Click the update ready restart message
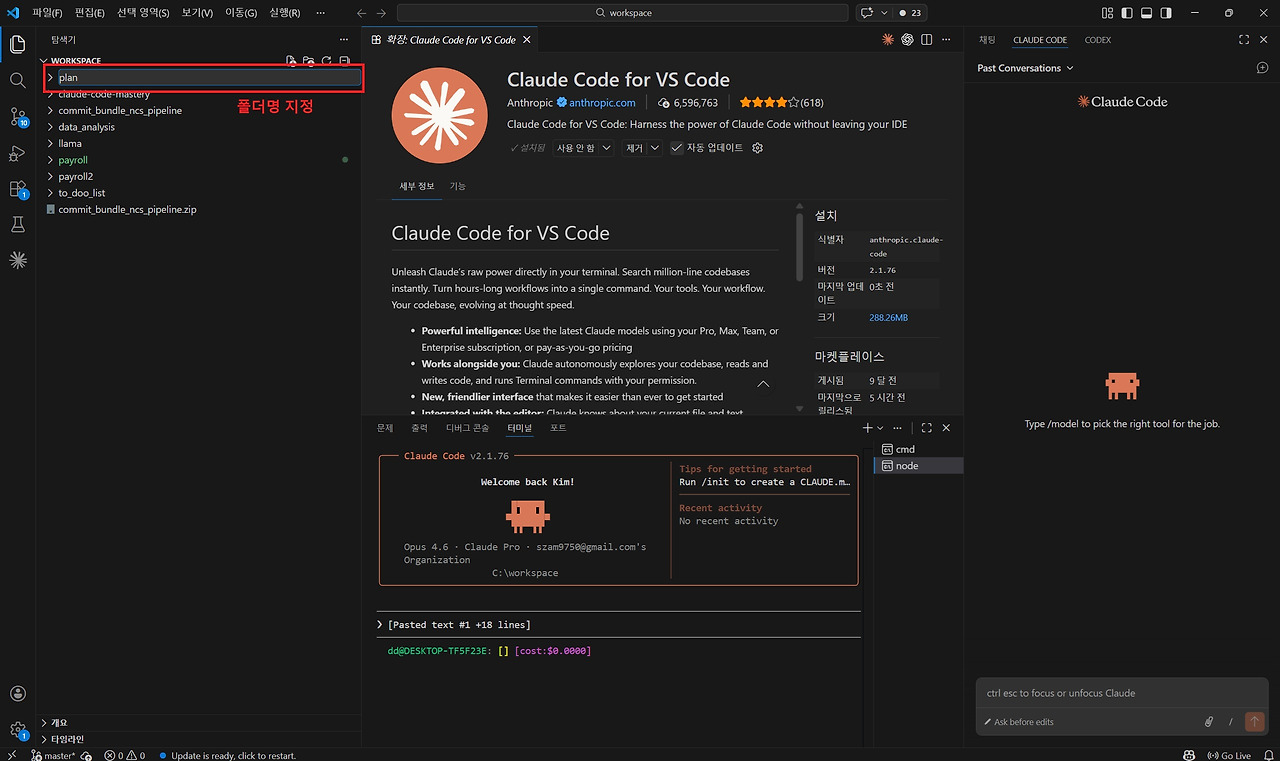1280x761 pixels. point(226,755)
